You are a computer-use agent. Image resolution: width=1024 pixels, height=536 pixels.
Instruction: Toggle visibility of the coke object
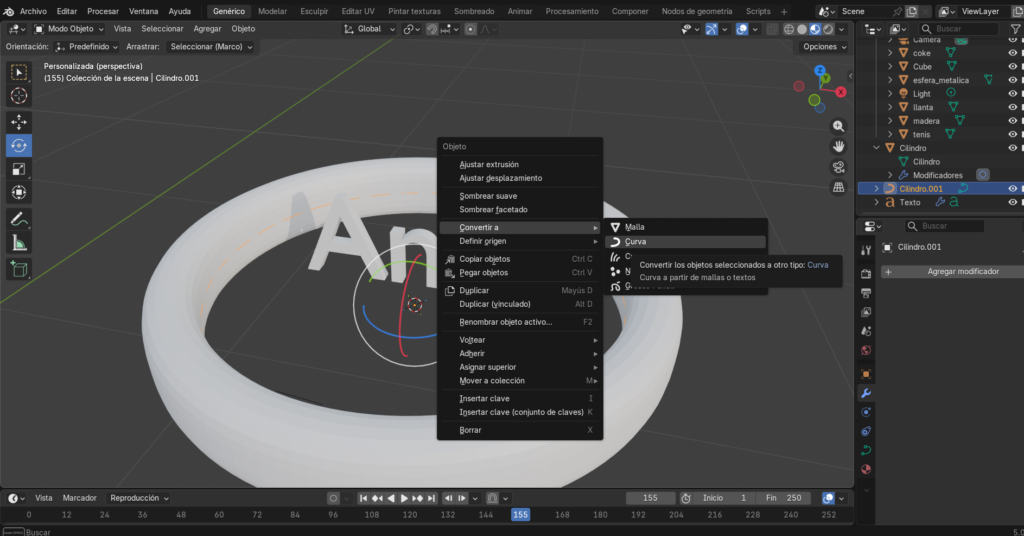[x=1012, y=53]
